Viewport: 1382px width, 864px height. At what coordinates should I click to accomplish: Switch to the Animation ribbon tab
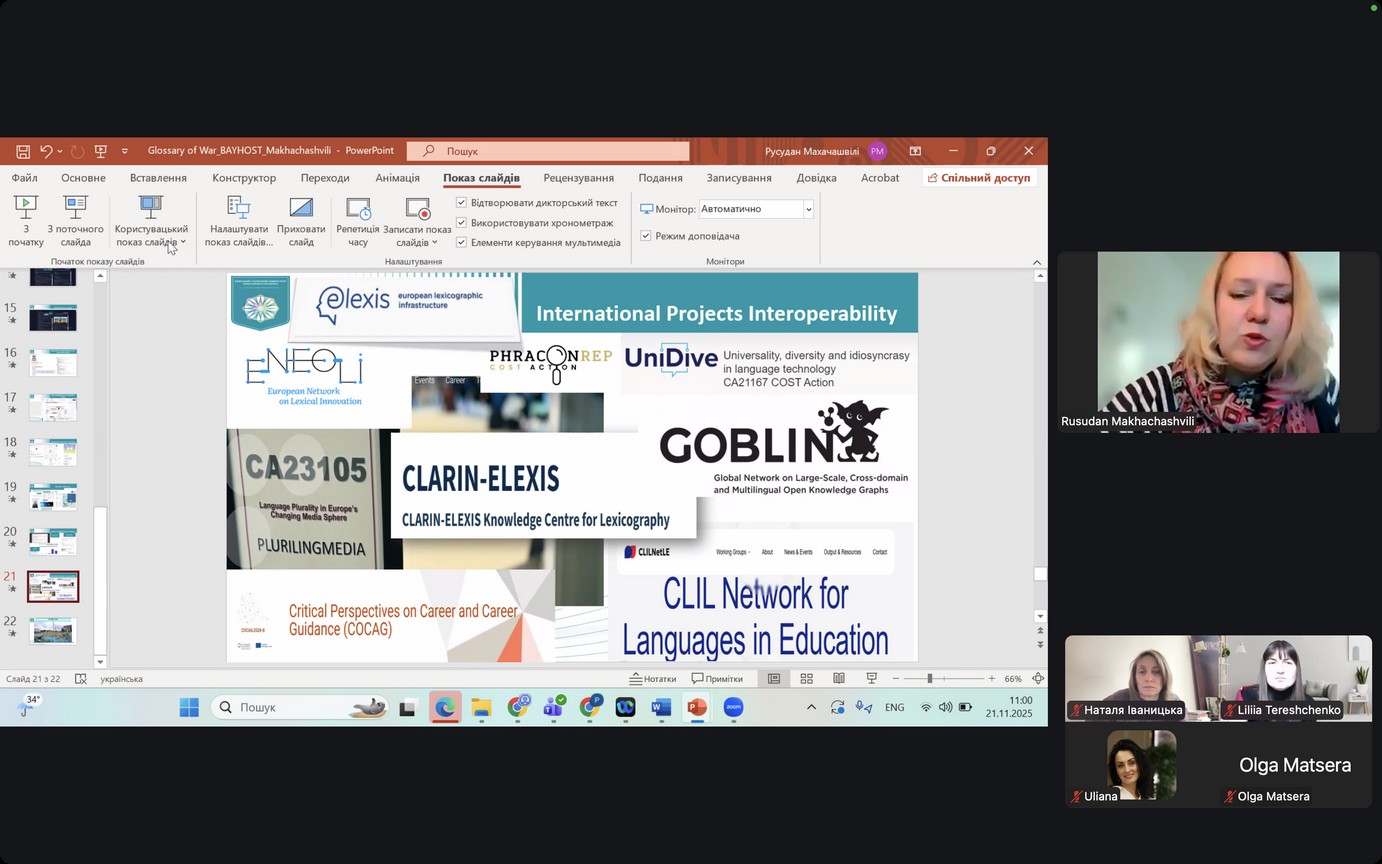click(397, 178)
